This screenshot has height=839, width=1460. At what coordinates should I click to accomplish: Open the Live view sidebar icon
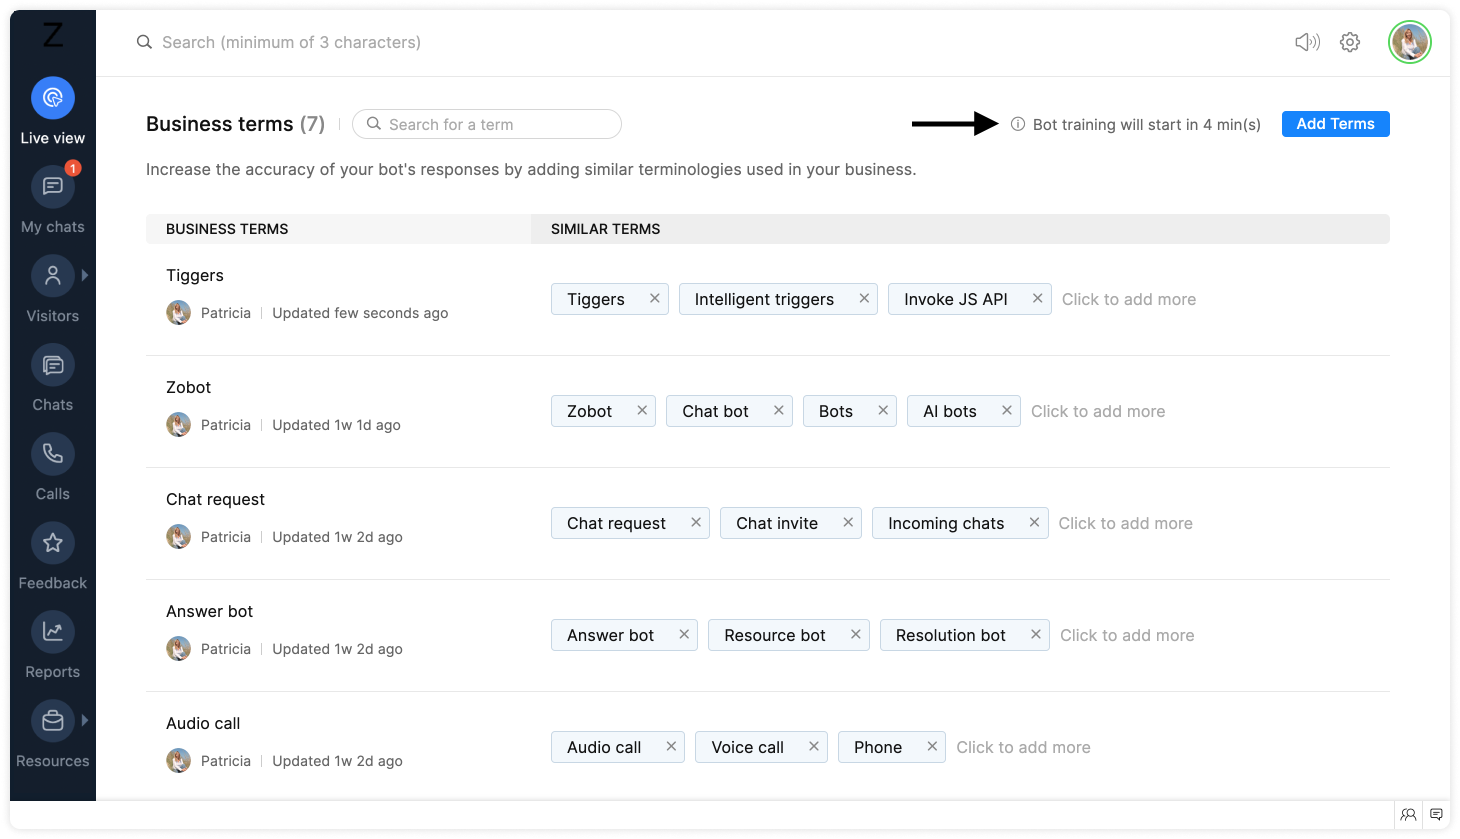click(x=53, y=98)
